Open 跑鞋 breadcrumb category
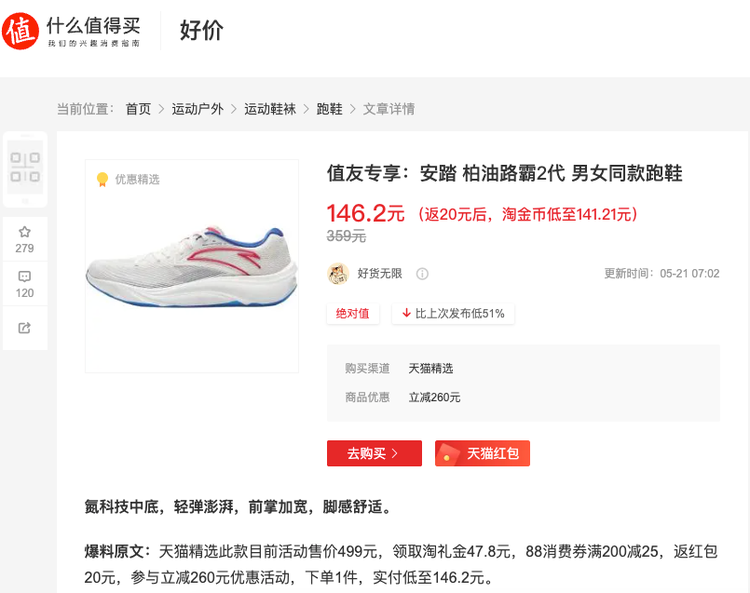Screen dimensions: 750x593 330,109
